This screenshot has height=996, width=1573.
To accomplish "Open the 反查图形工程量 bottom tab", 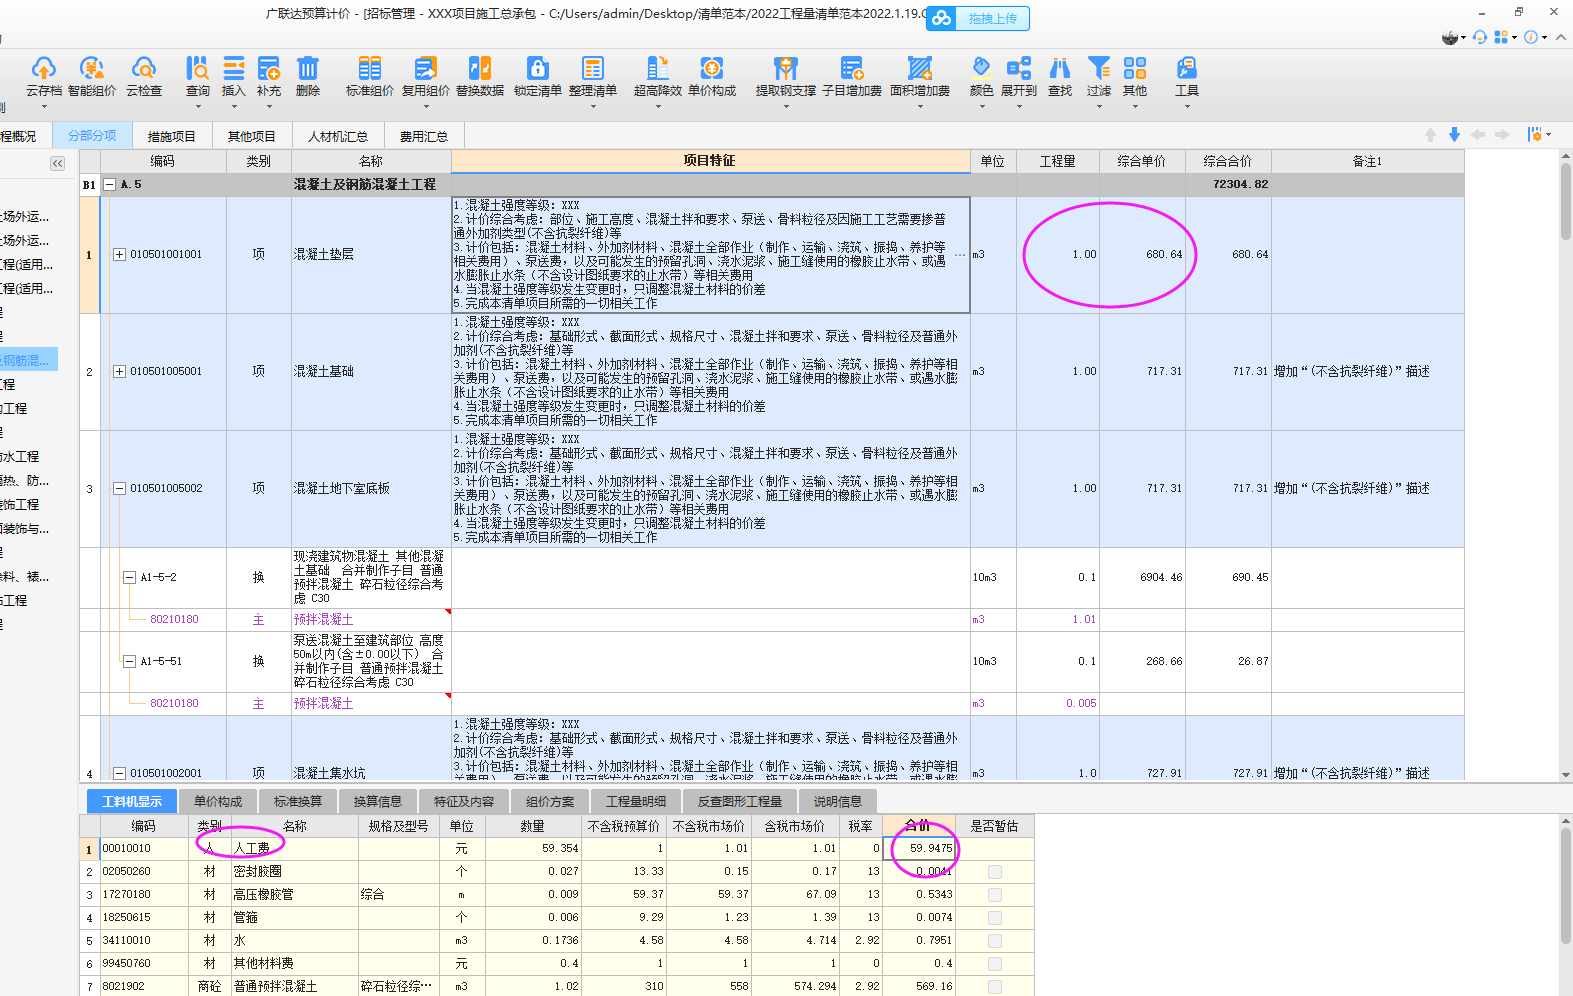I will coord(740,801).
